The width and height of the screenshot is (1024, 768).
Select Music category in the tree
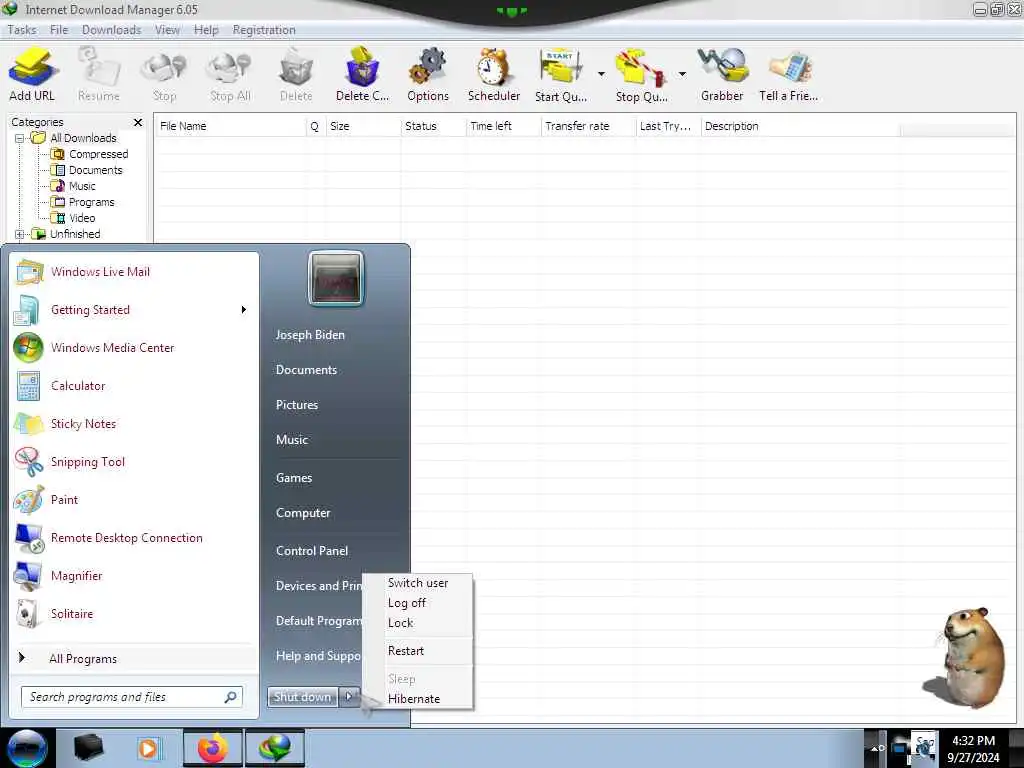(x=82, y=186)
